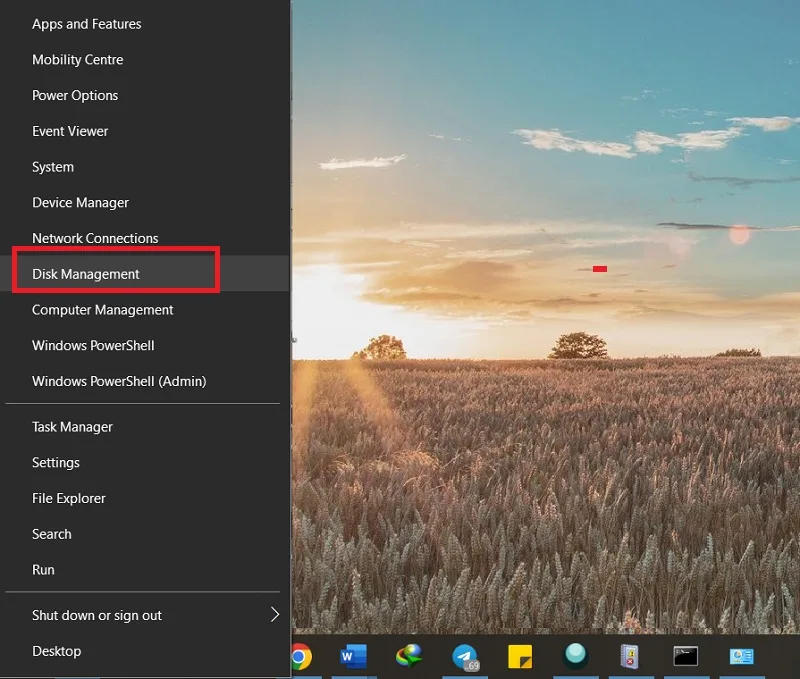Choose Disk Management

tap(145, 274)
